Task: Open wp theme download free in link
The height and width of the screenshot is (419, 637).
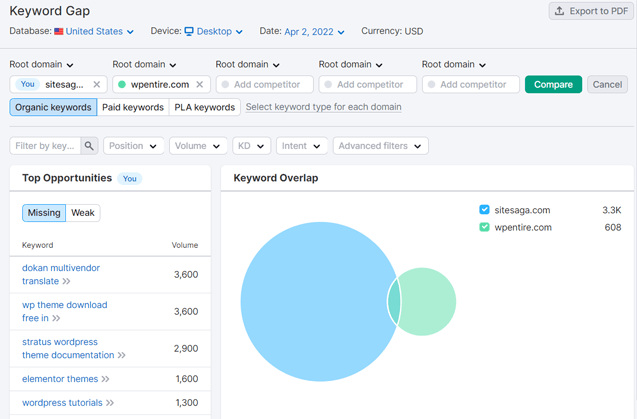Action: click(65, 311)
